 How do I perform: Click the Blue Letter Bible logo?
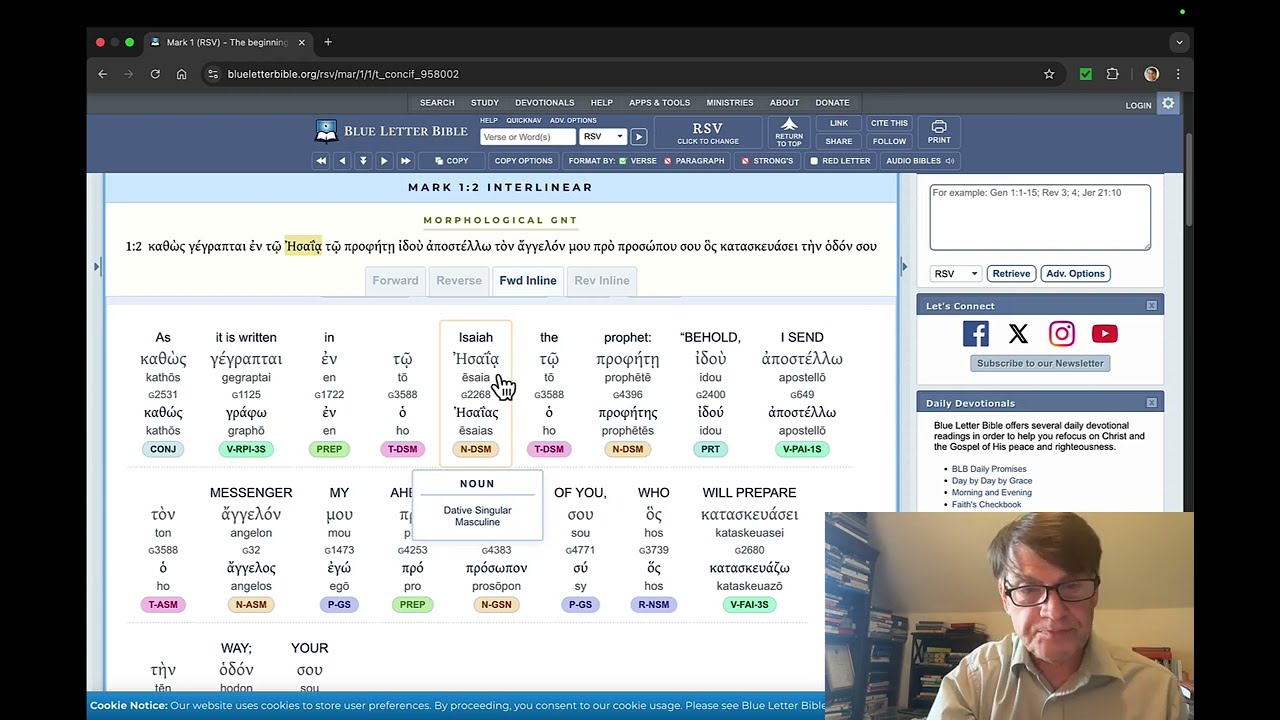(391, 131)
